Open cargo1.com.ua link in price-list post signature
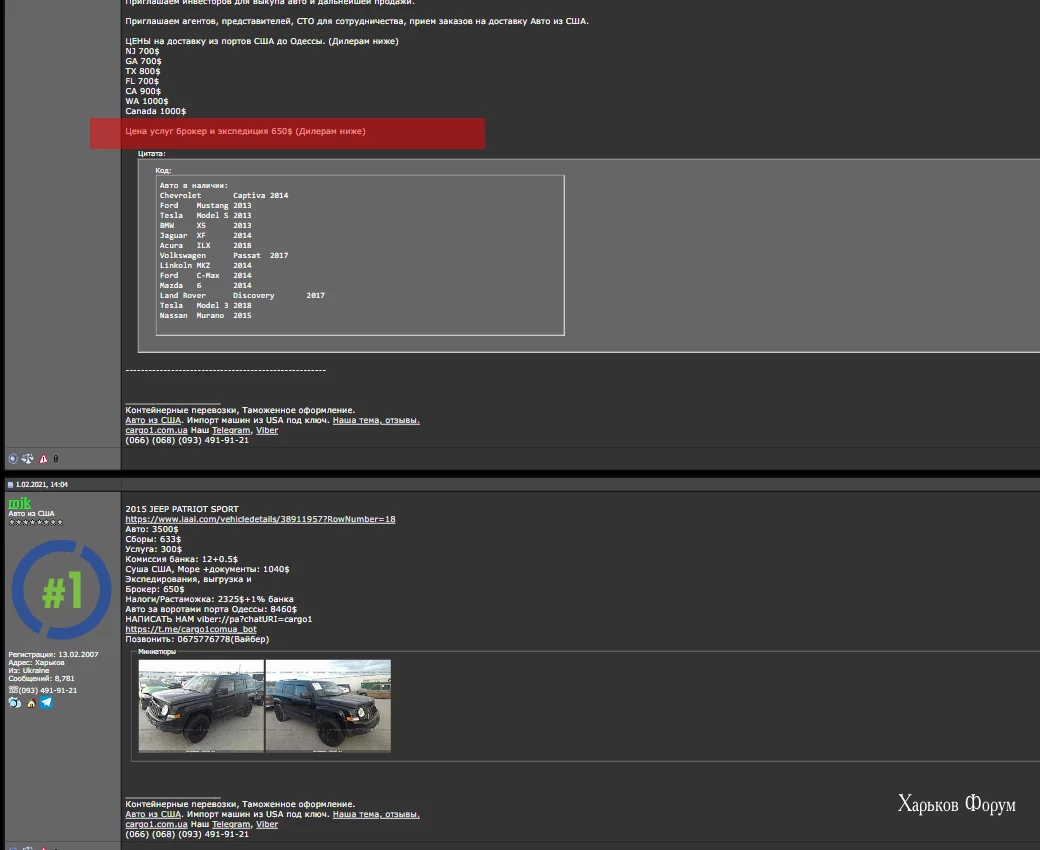Image resolution: width=1040 pixels, height=850 pixels. coord(157,430)
